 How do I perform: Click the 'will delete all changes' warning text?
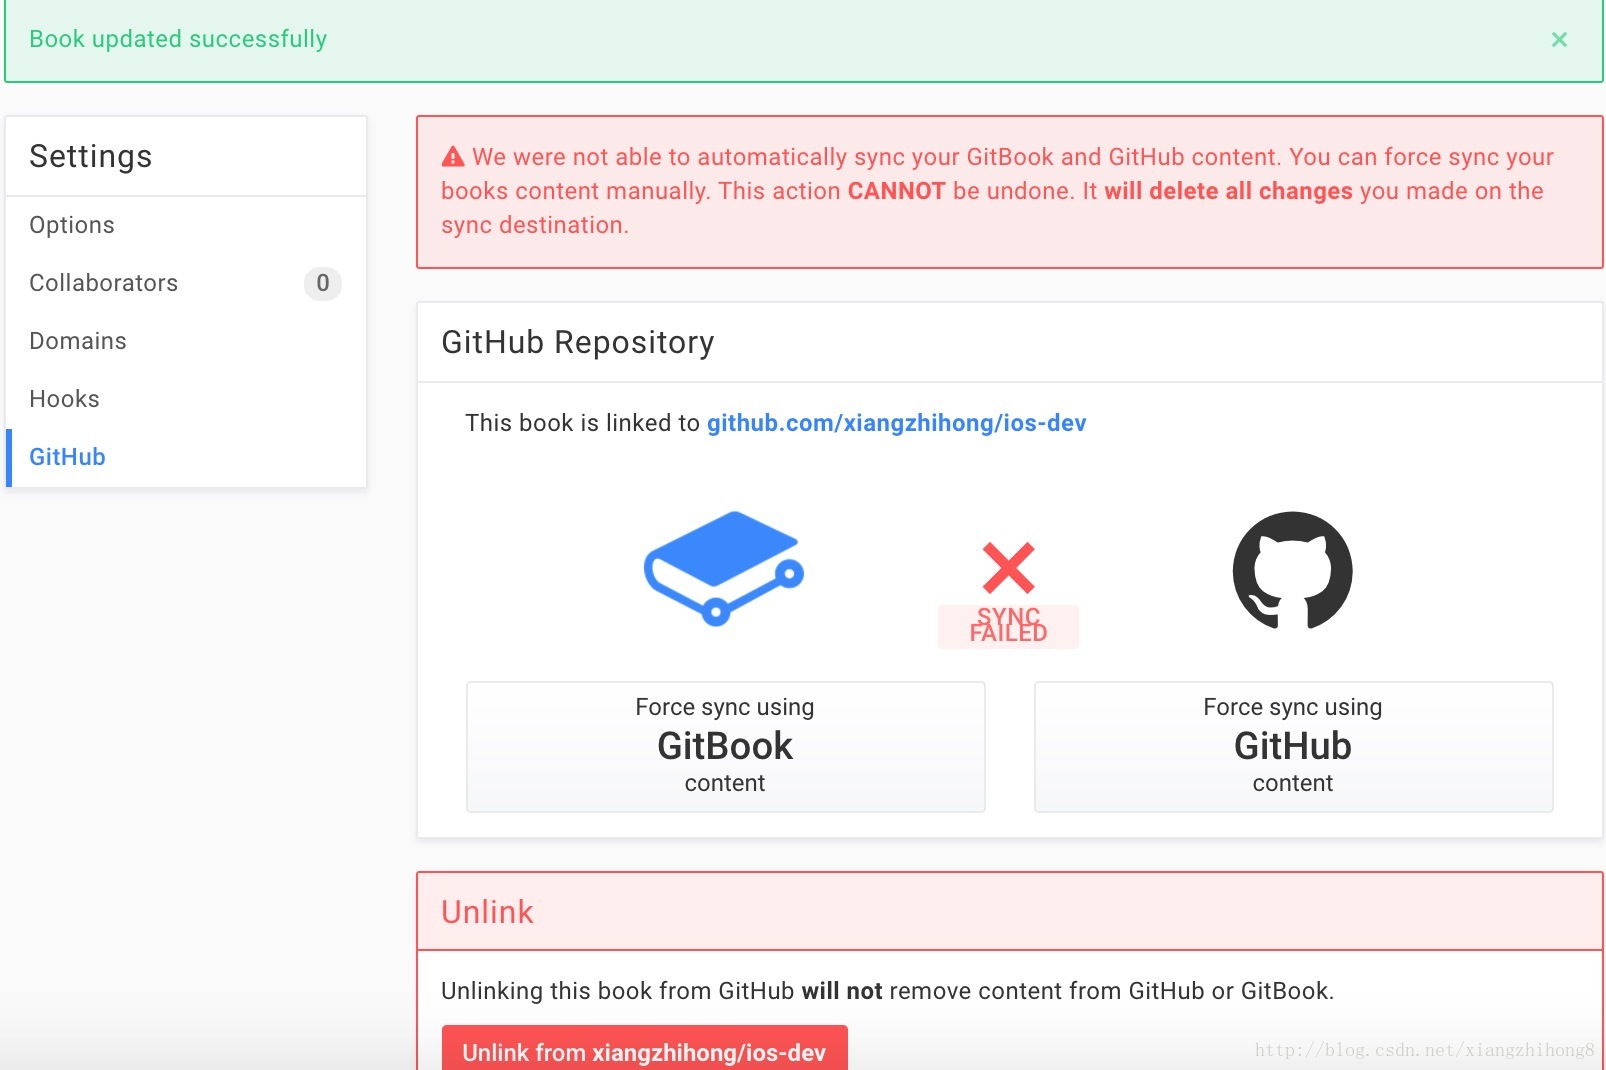coord(1228,191)
